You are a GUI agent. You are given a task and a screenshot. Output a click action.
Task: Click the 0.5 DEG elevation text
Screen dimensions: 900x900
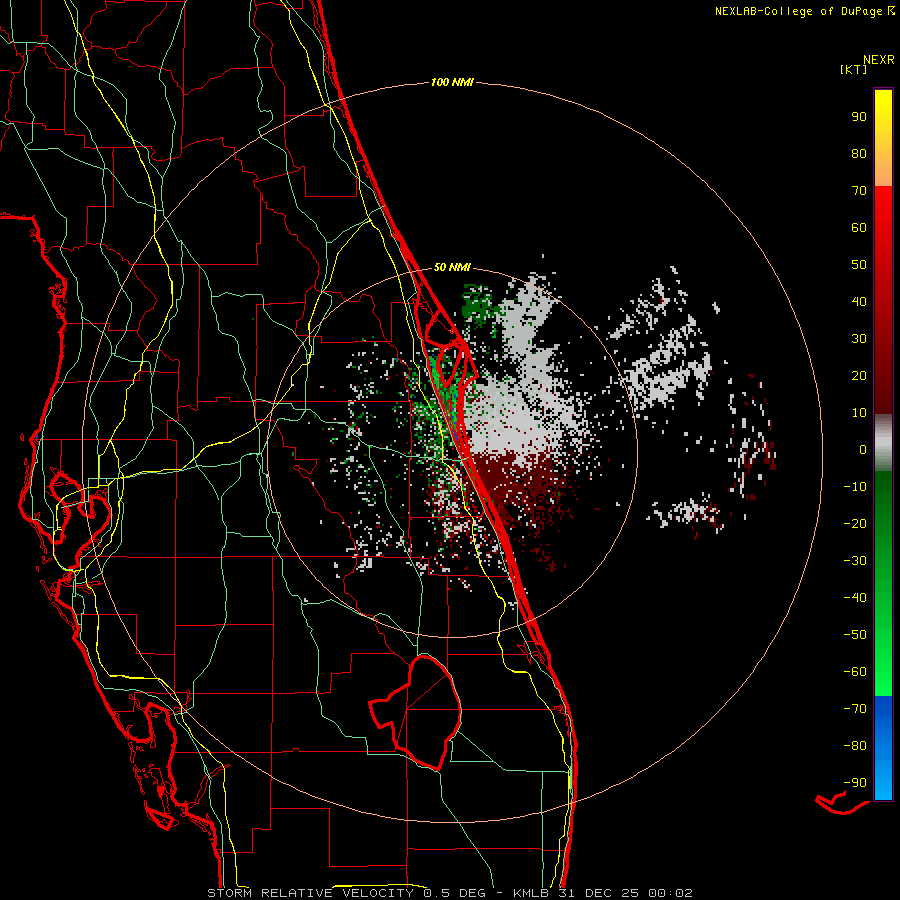(455, 893)
